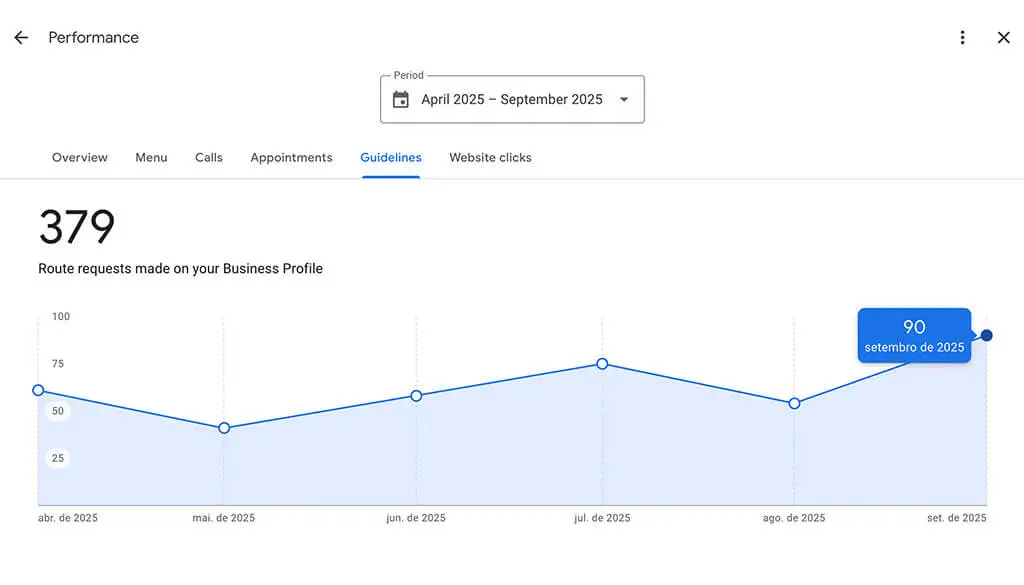Image resolution: width=1024 pixels, height=585 pixels.
Task: Click the 379 route requests total
Action: [77, 228]
